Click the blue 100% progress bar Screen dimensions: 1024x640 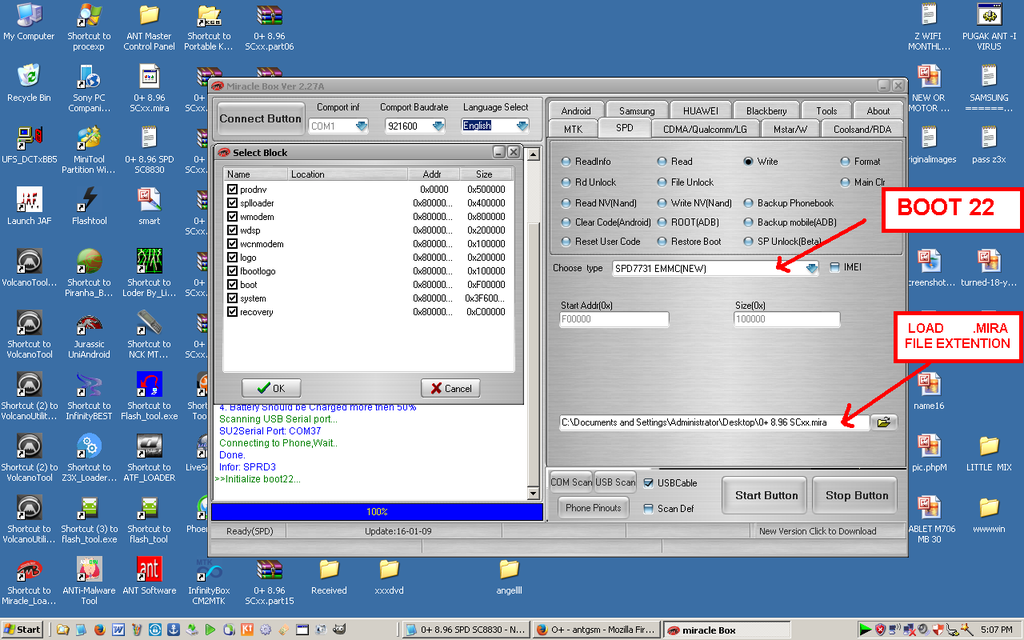tap(377, 512)
